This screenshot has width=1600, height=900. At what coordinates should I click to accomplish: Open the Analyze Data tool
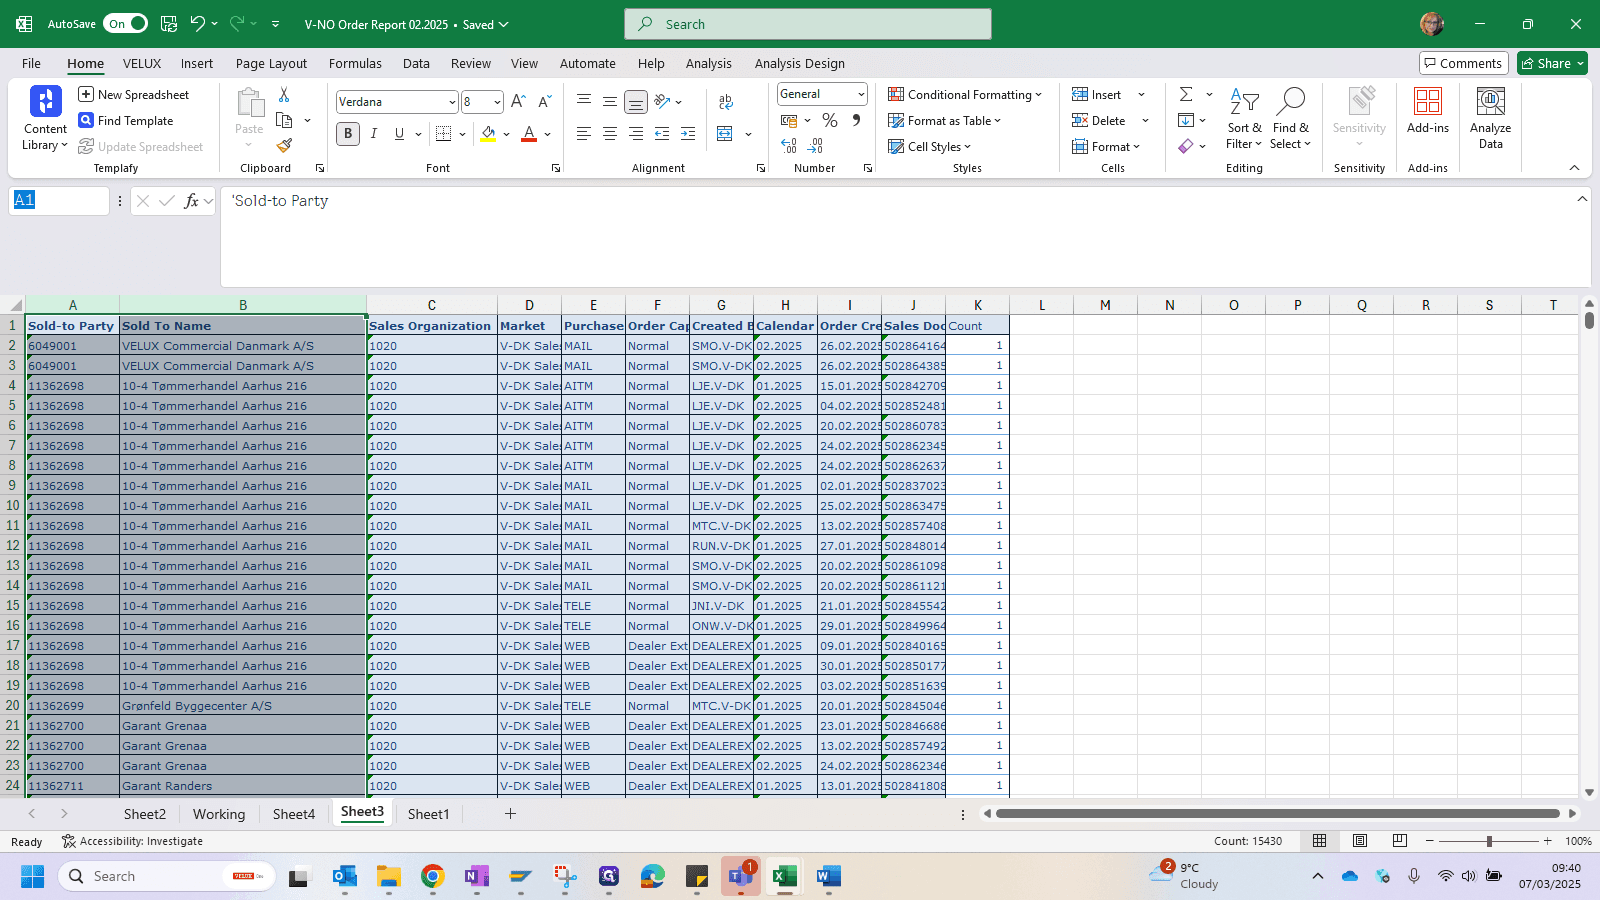[x=1490, y=118]
